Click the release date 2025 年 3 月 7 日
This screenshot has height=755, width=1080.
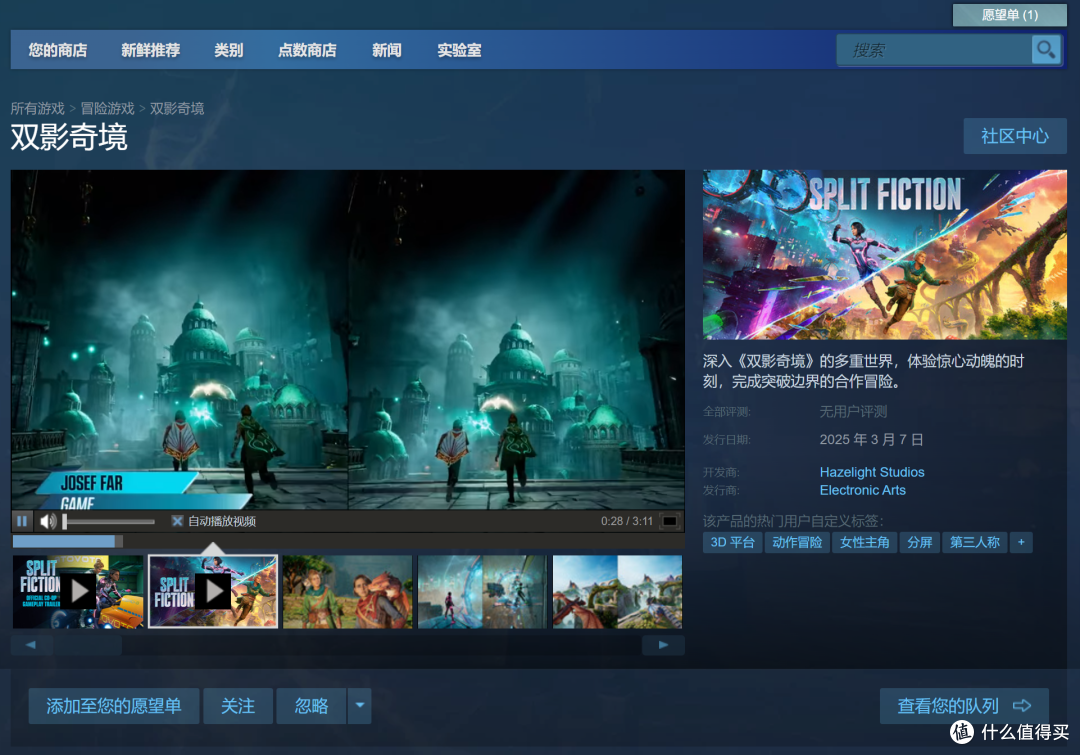(871, 439)
